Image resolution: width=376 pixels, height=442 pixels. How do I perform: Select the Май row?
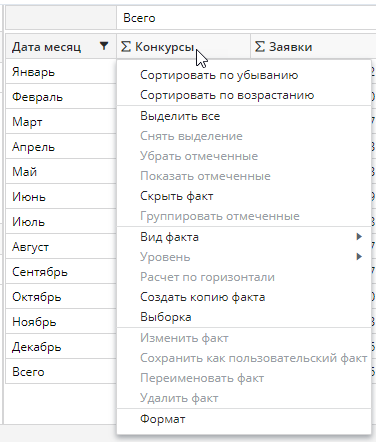pos(61,172)
